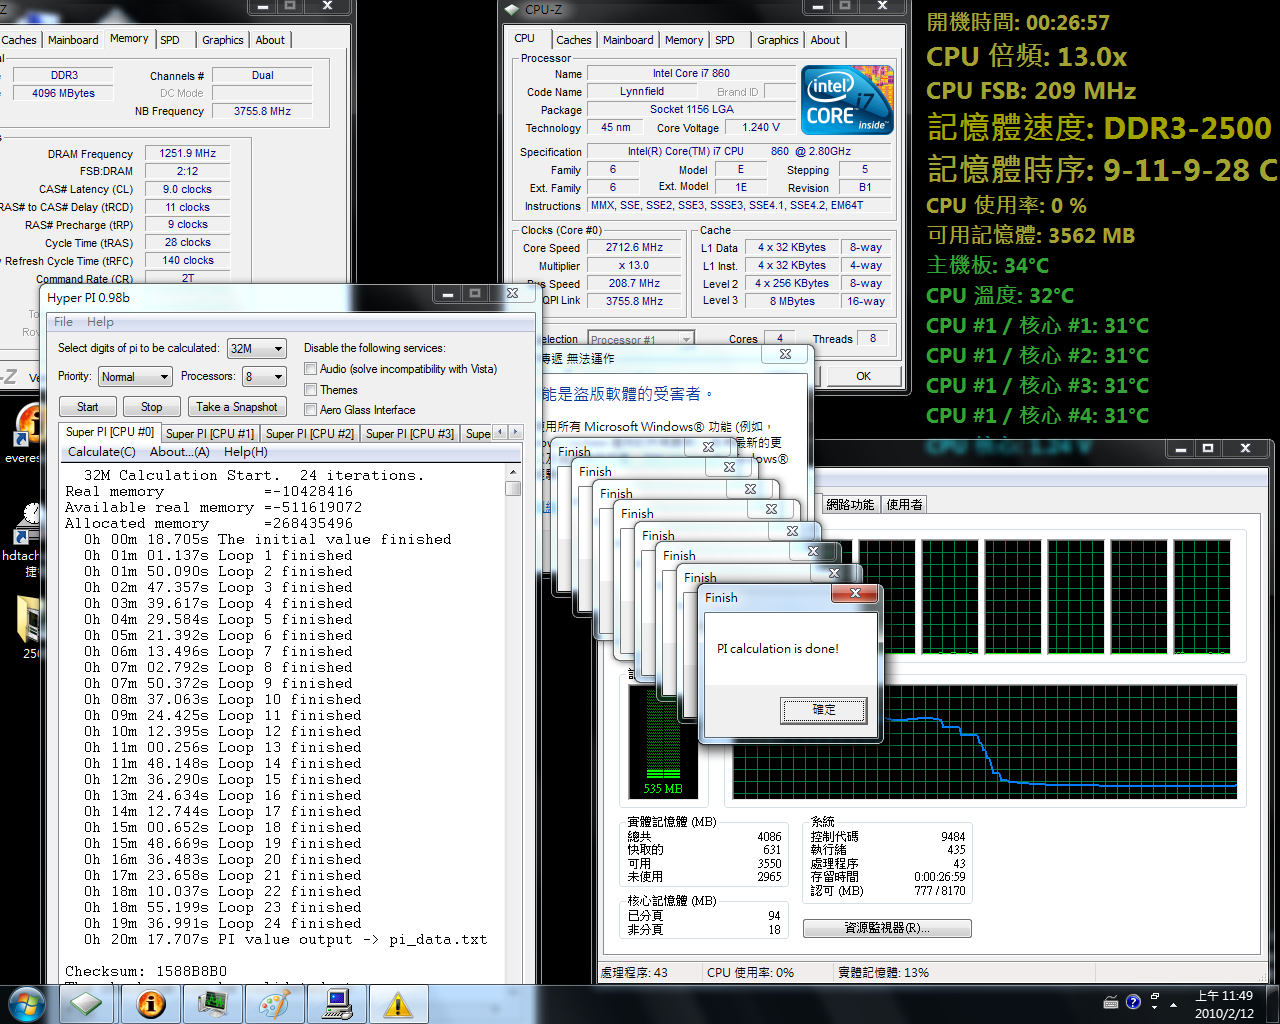Image resolution: width=1280 pixels, height=1024 pixels.
Task: Click the blue help tray icon
Action: point(1133,1002)
